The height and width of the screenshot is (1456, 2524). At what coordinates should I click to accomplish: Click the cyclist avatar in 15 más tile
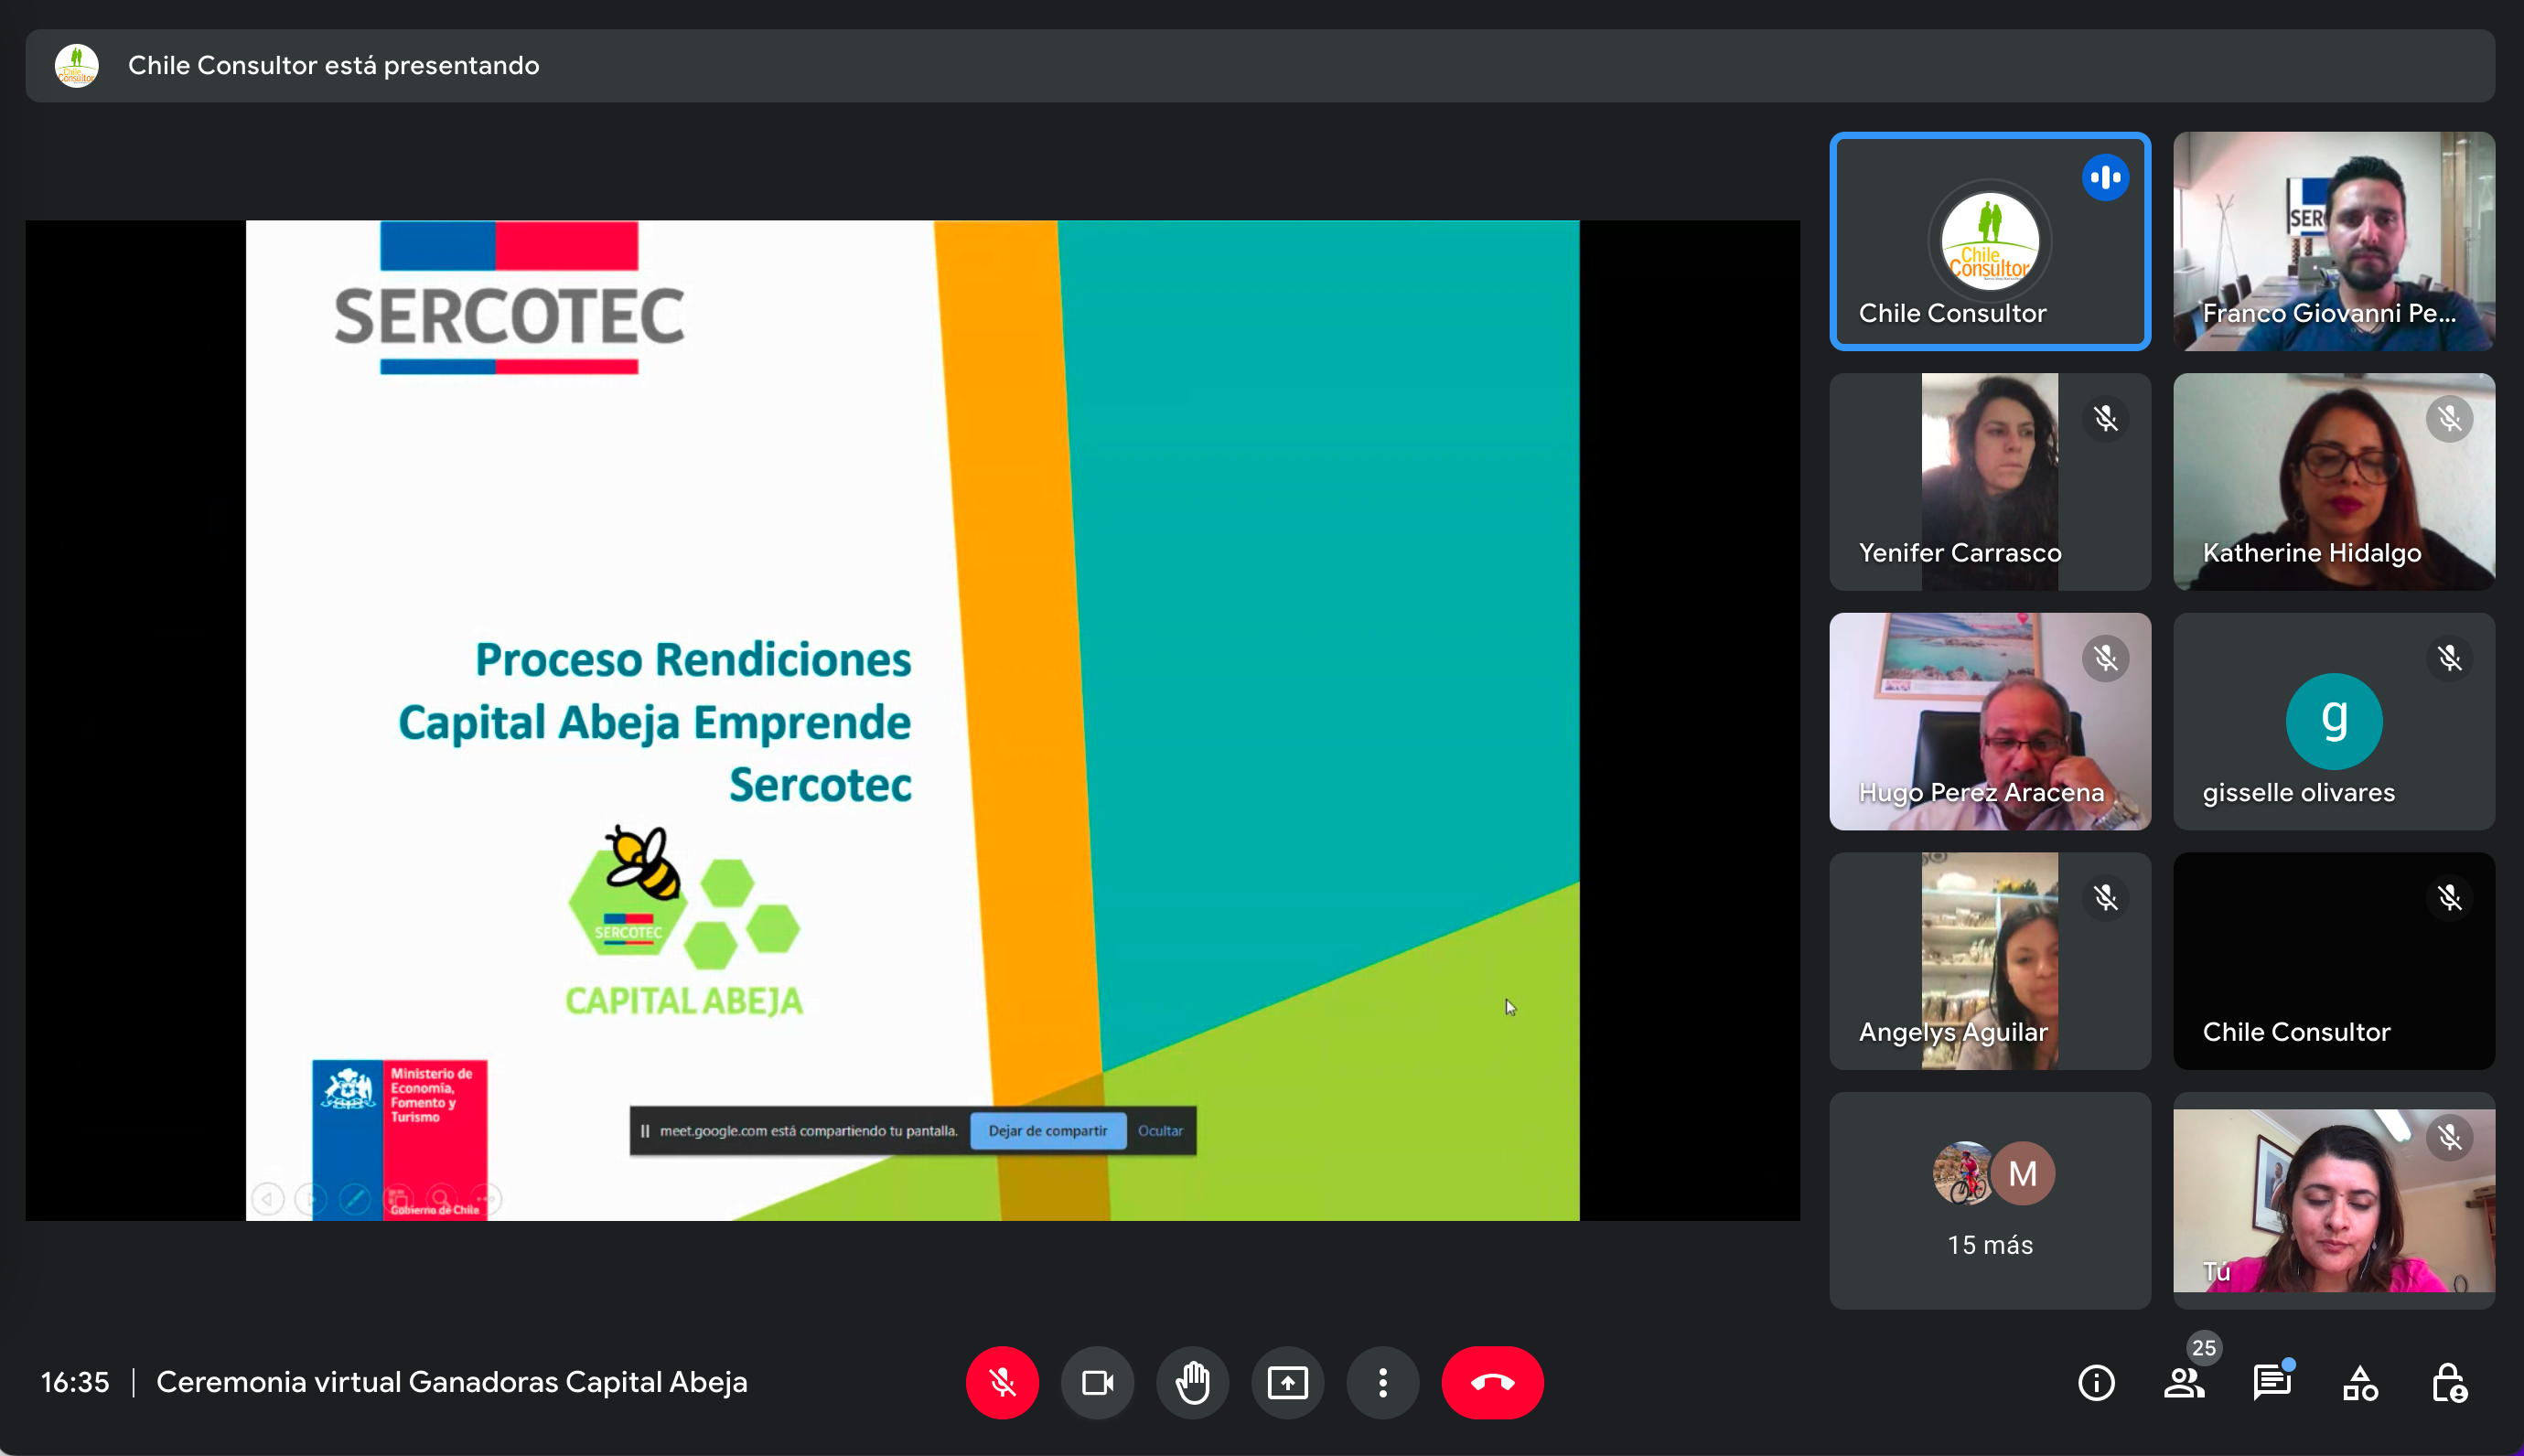click(1964, 1173)
